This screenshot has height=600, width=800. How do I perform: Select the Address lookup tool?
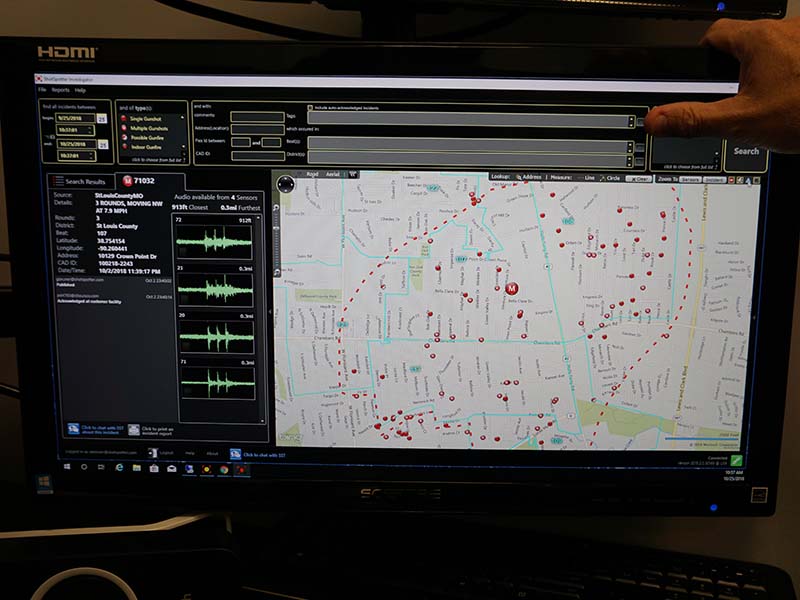click(x=529, y=177)
